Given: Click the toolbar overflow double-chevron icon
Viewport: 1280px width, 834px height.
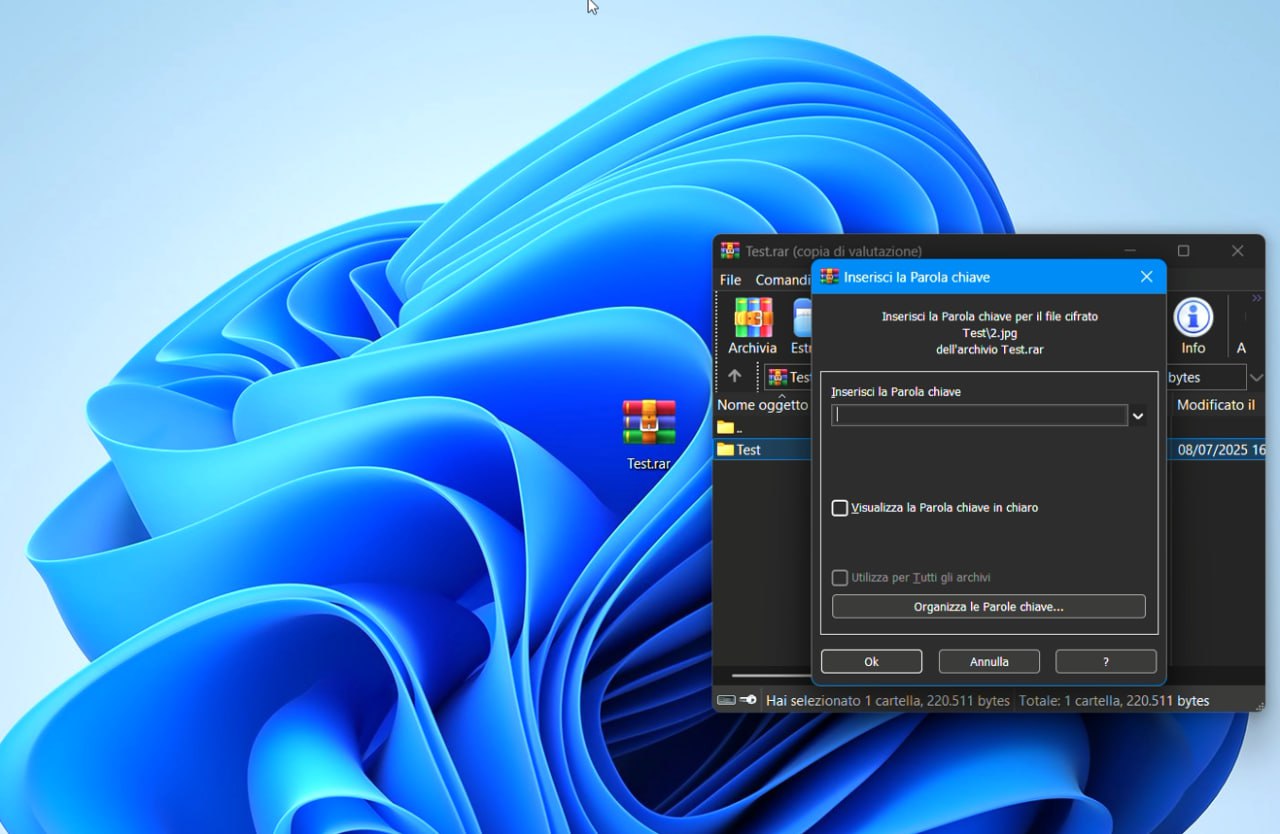Looking at the screenshot, I should pyautogui.click(x=1257, y=298).
